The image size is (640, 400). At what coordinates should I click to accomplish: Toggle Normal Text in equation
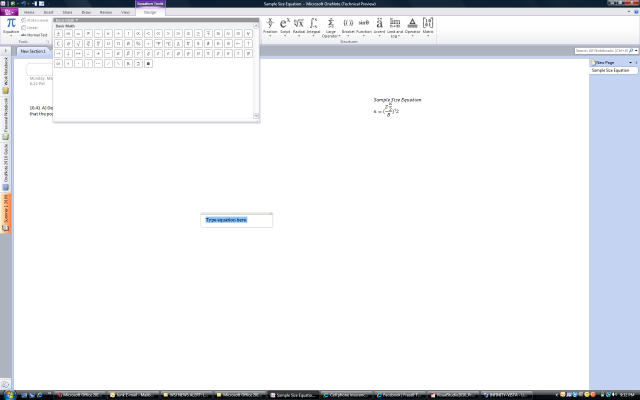pyautogui.click(x=34, y=35)
